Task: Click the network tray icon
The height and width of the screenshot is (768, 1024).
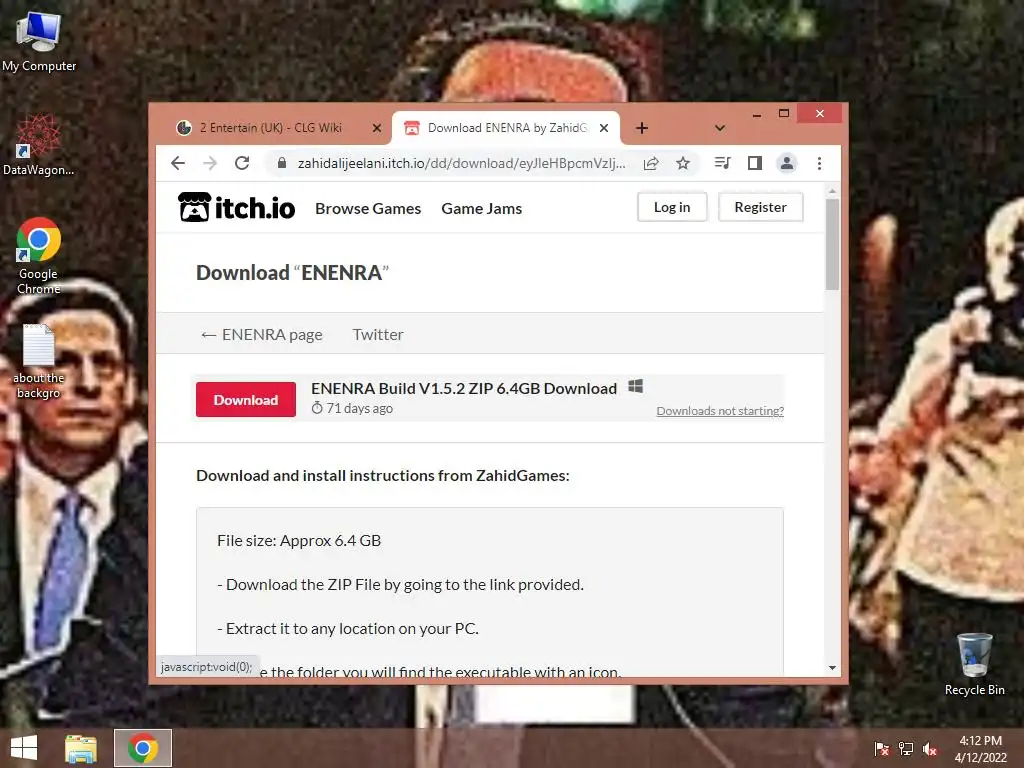Action: 906,748
